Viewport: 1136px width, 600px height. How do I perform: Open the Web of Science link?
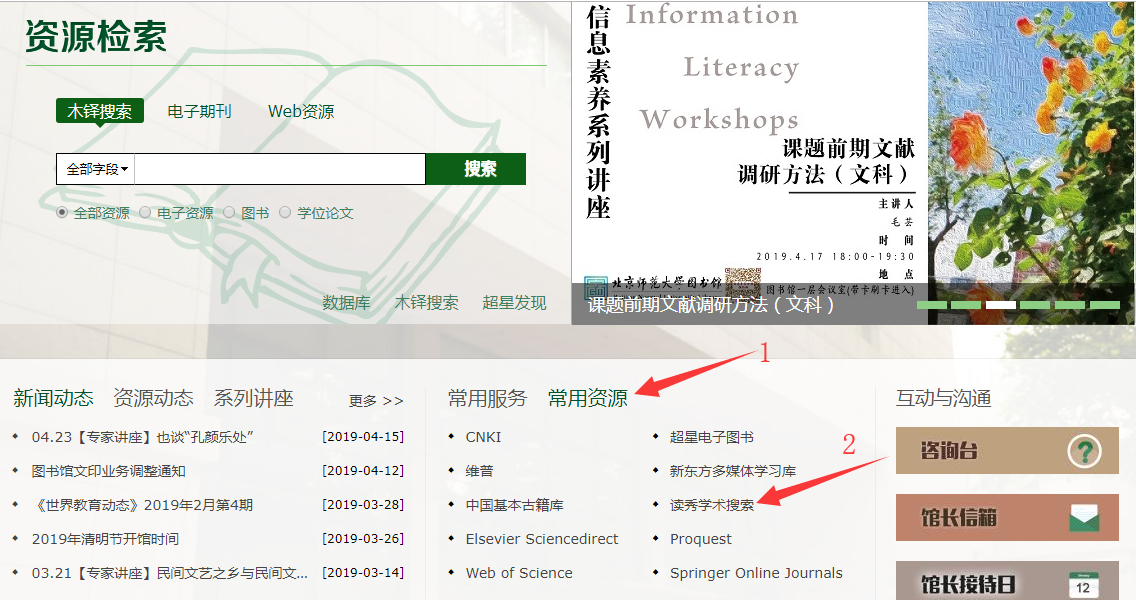point(519,573)
